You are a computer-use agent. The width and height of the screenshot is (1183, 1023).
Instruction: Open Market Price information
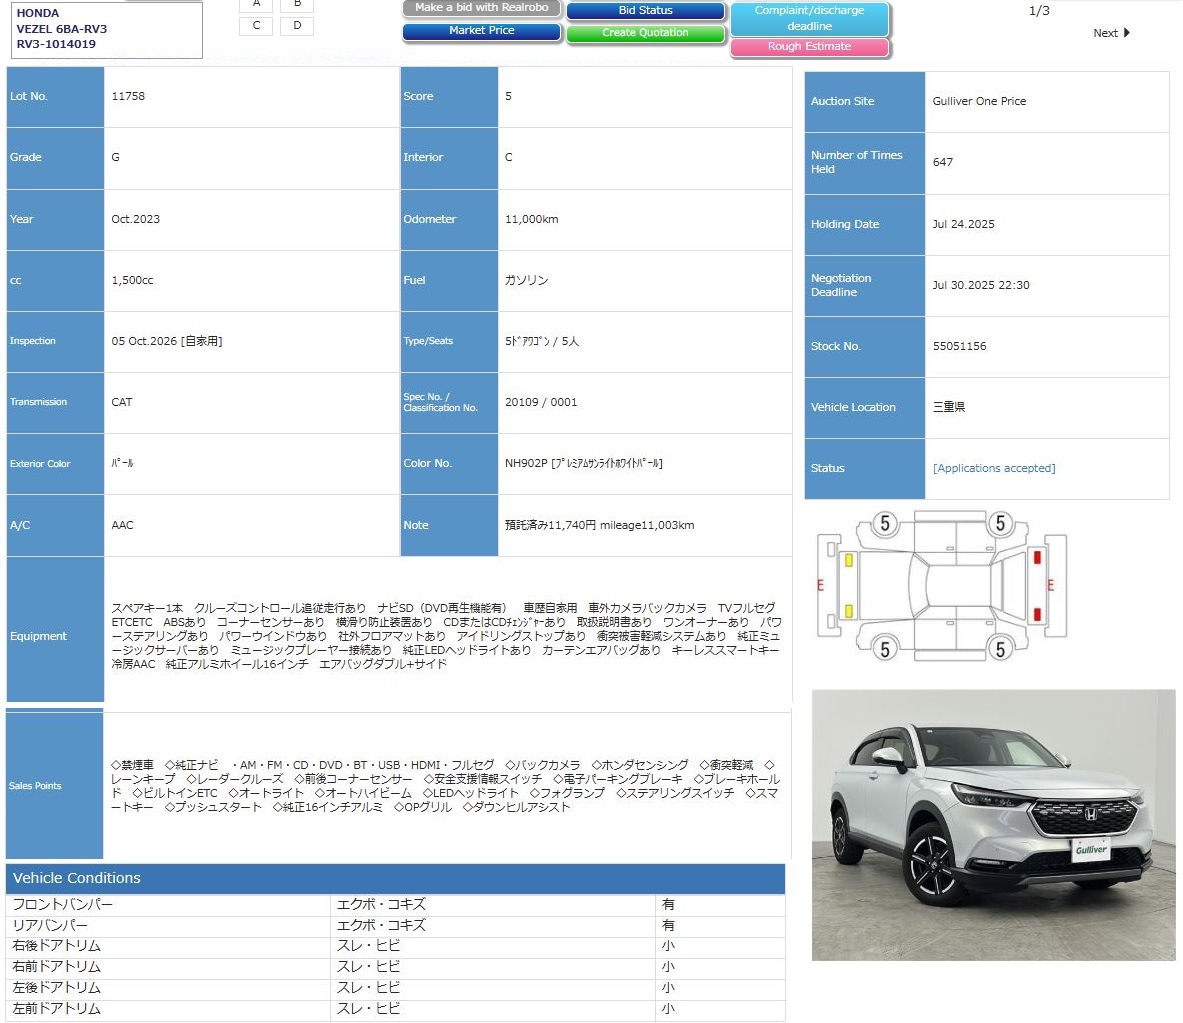(481, 31)
